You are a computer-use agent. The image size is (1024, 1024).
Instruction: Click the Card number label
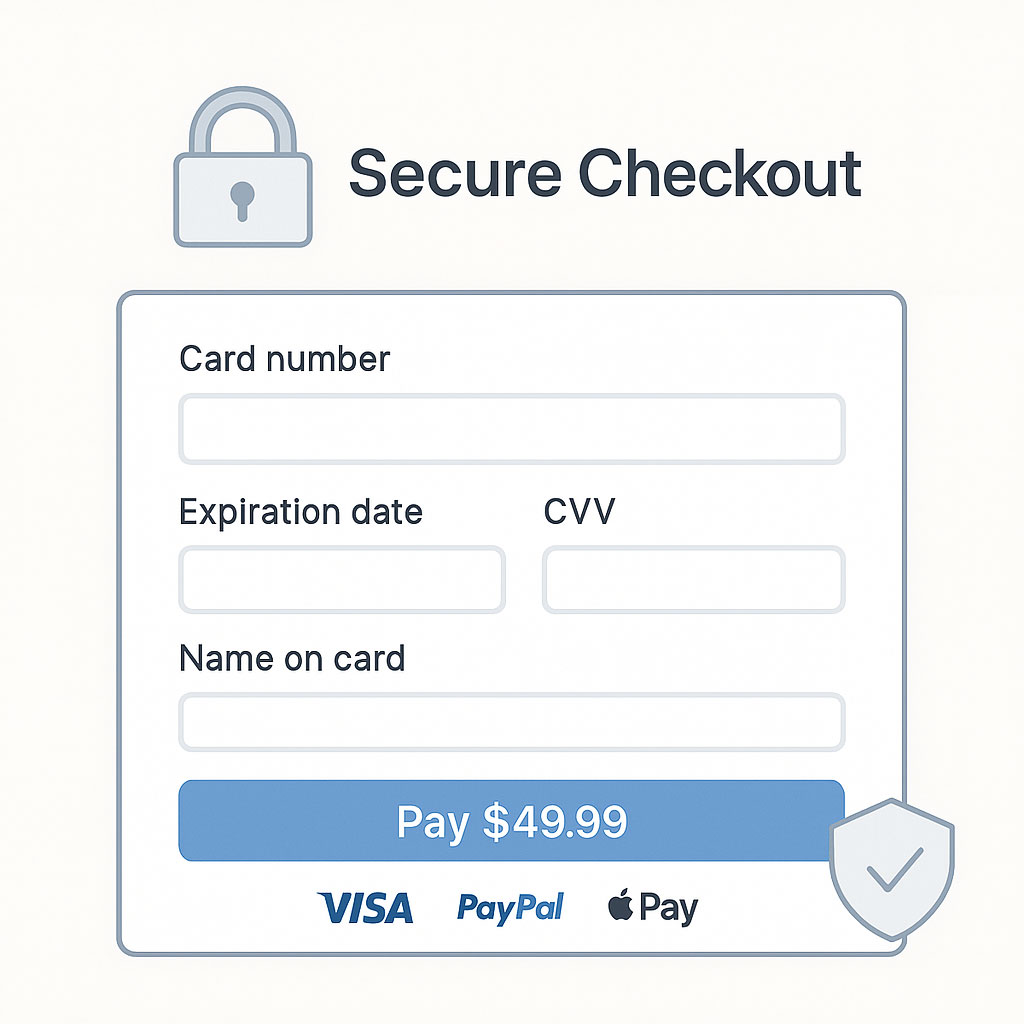pos(284,358)
